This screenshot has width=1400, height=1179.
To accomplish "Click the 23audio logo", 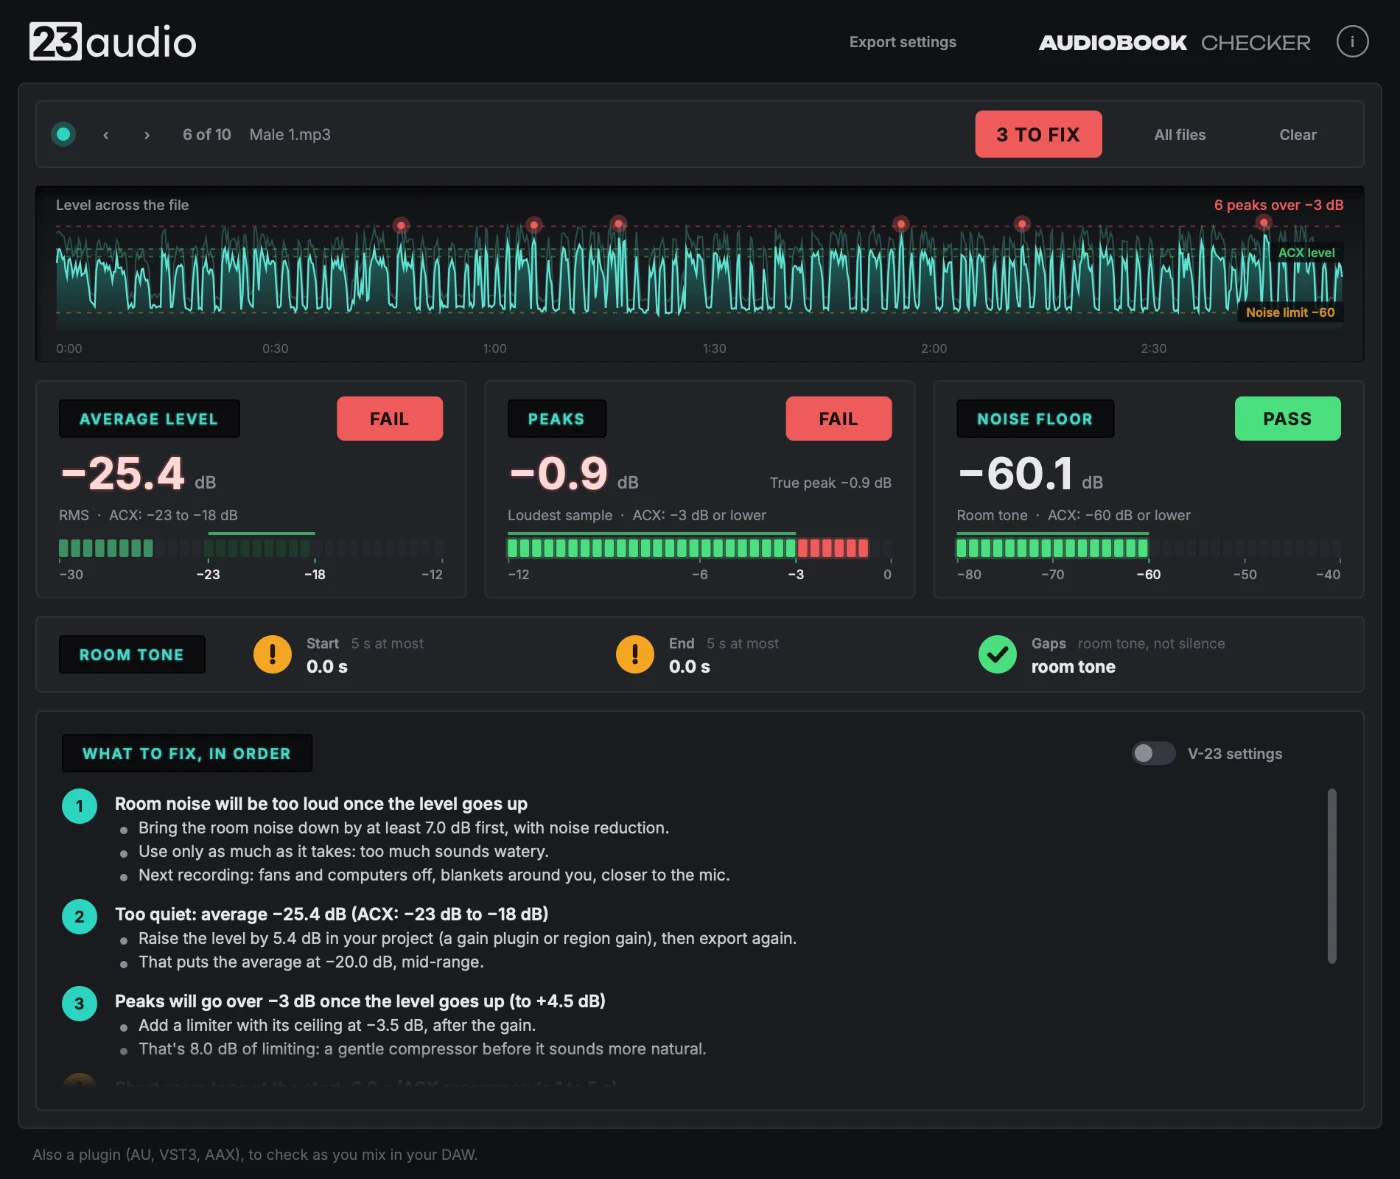I will 113,42.
